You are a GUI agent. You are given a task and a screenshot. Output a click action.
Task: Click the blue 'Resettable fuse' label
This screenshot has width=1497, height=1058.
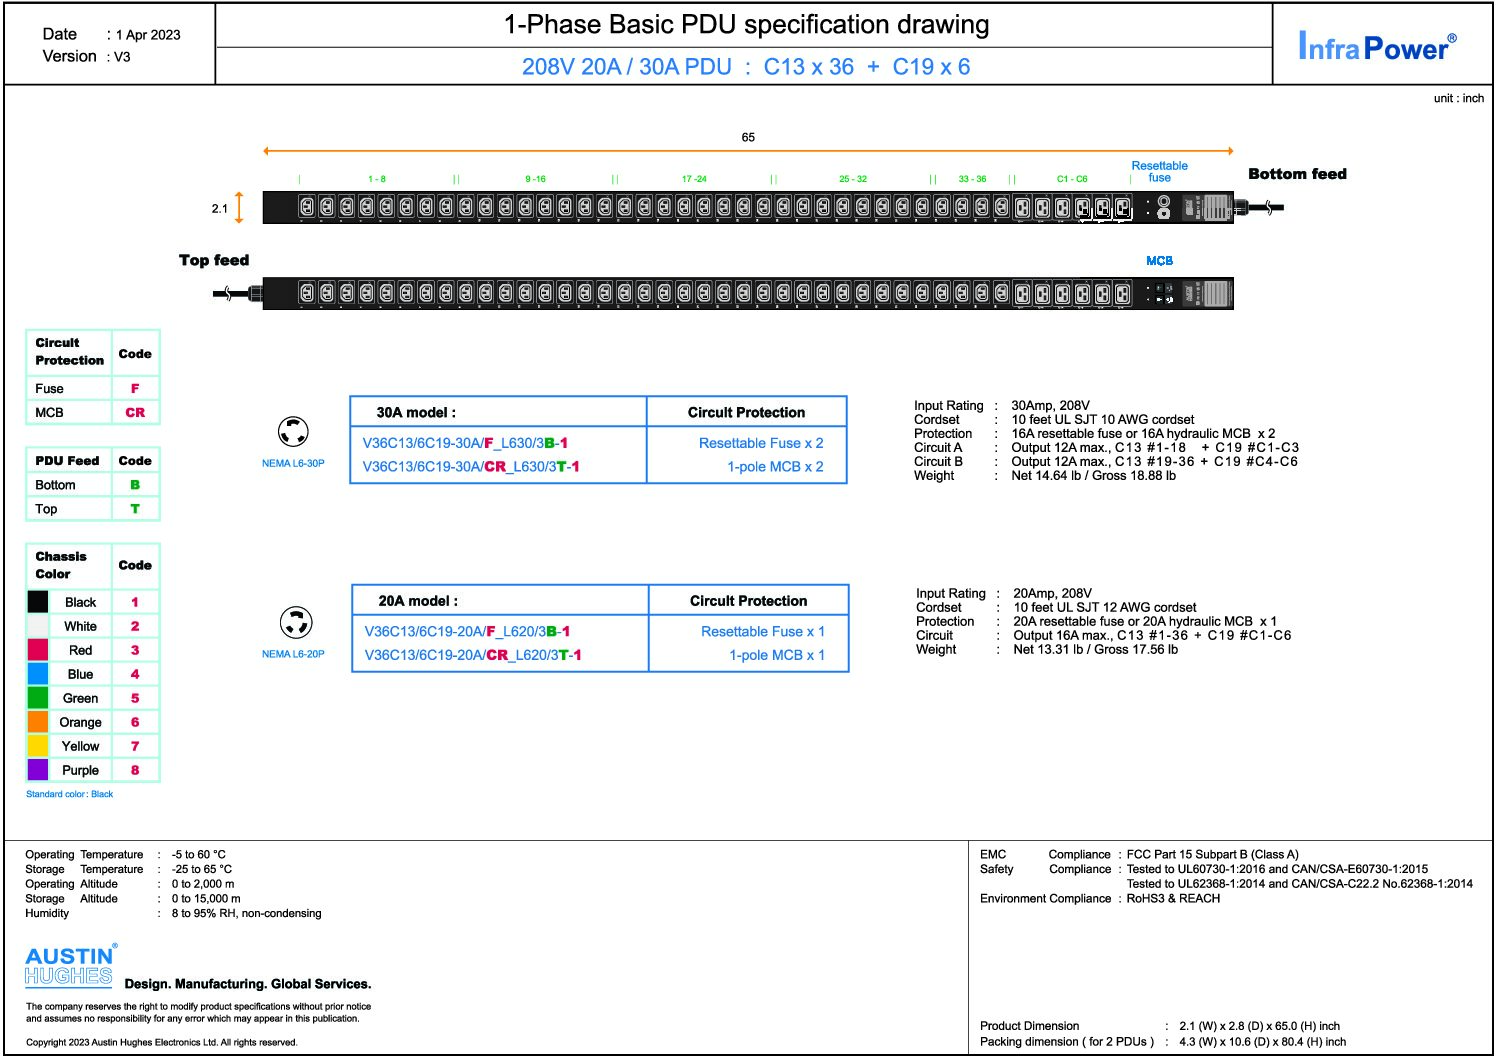click(x=1159, y=172)
